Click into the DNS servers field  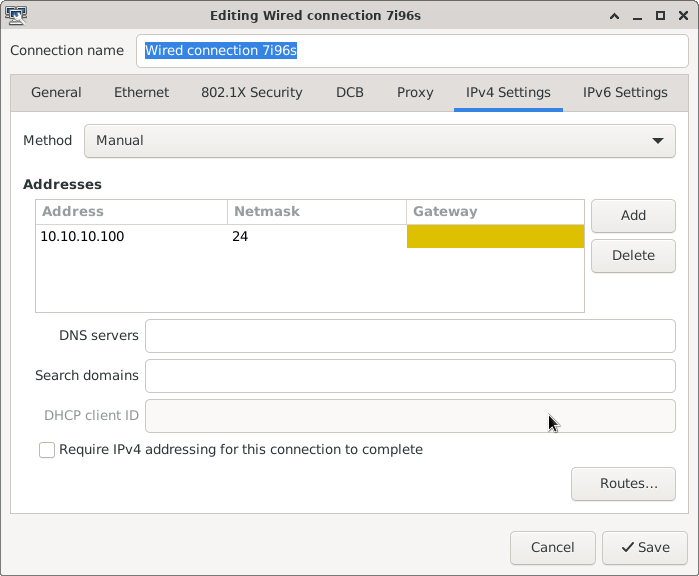410,336
